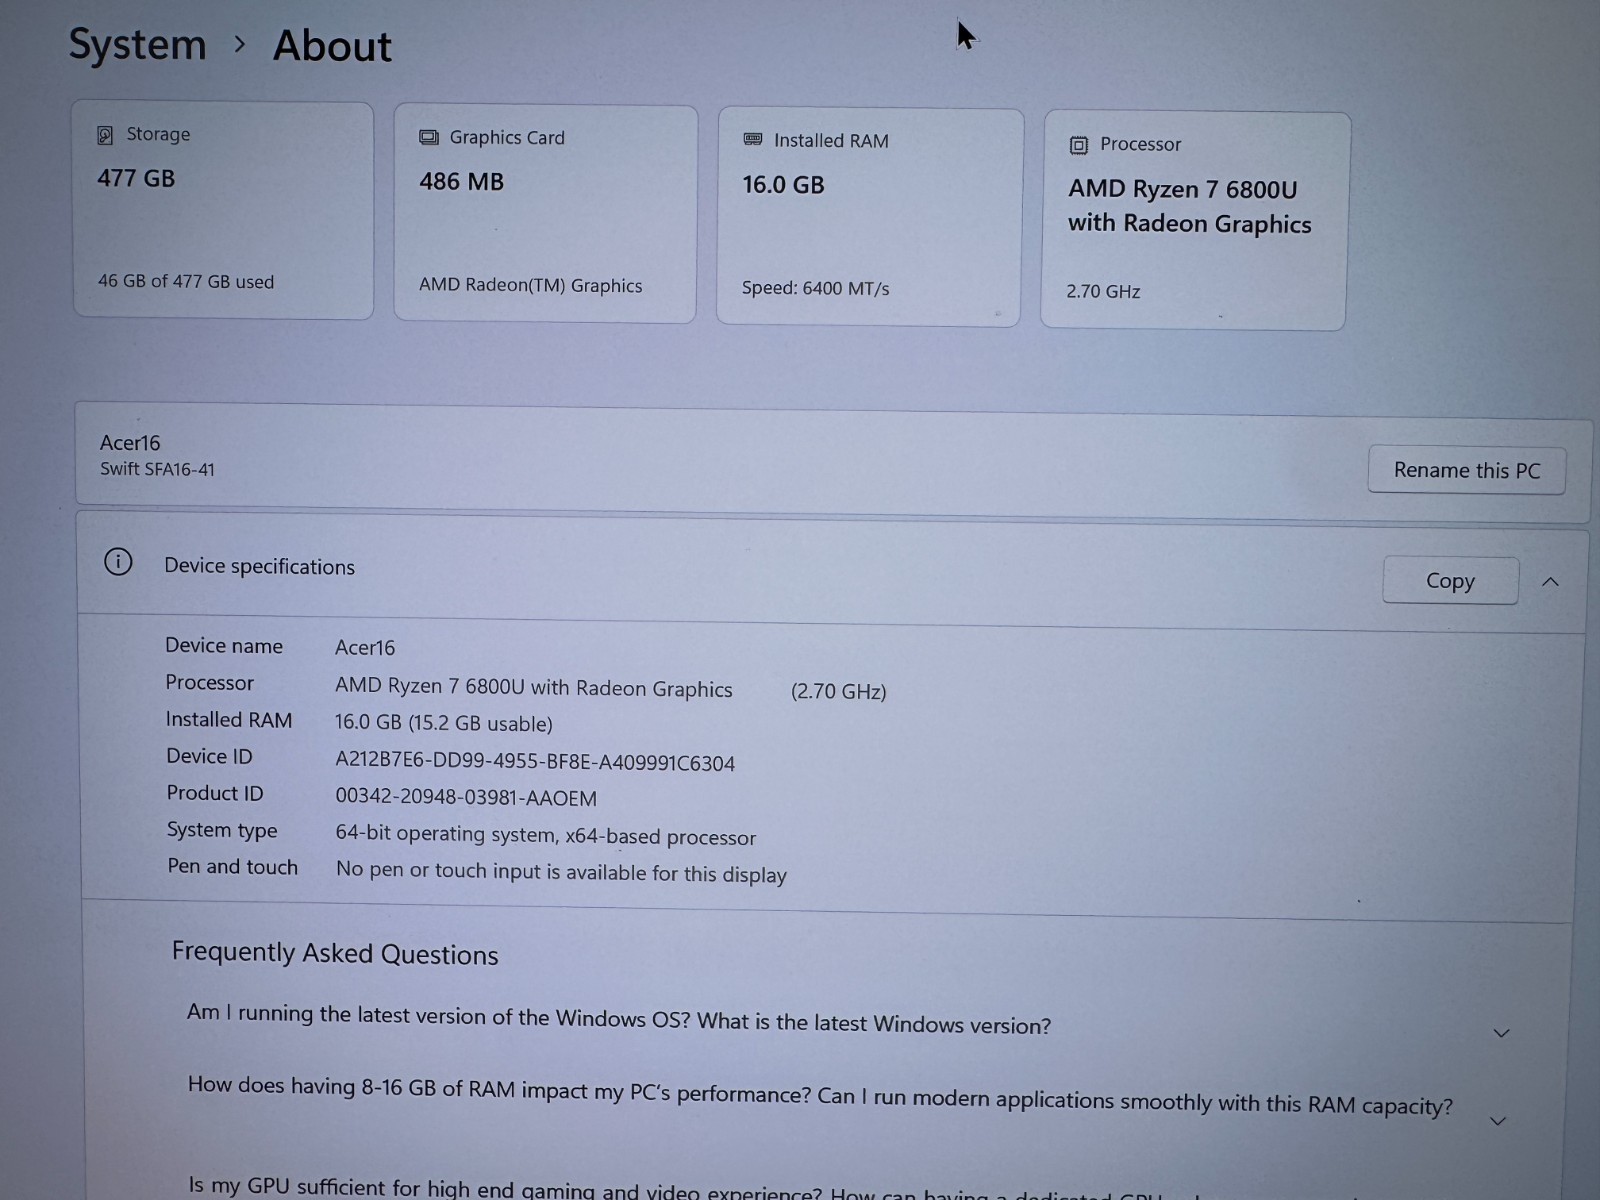Select the '64-bit operating system' system type value
This screenshot has width=1600, height=1200.
[546, 835]
